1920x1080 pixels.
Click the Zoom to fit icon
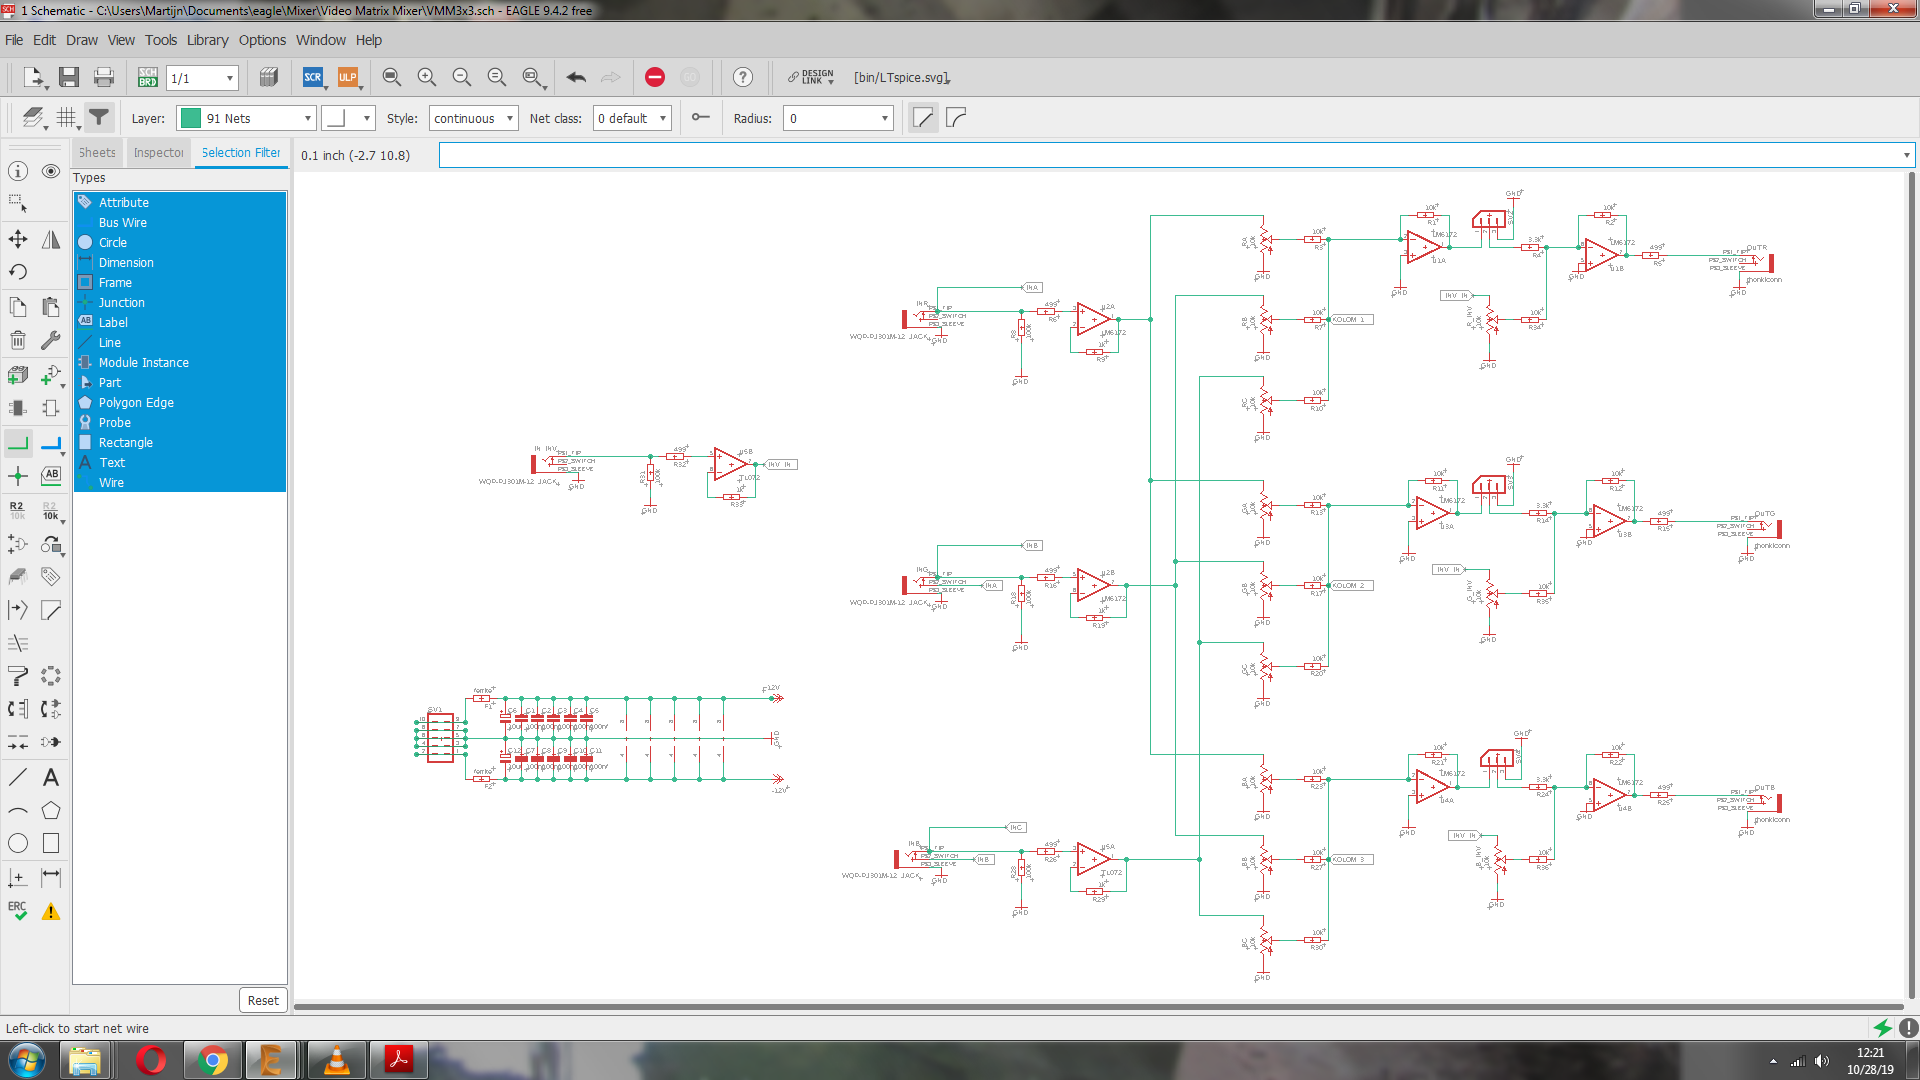coord(392,77)
